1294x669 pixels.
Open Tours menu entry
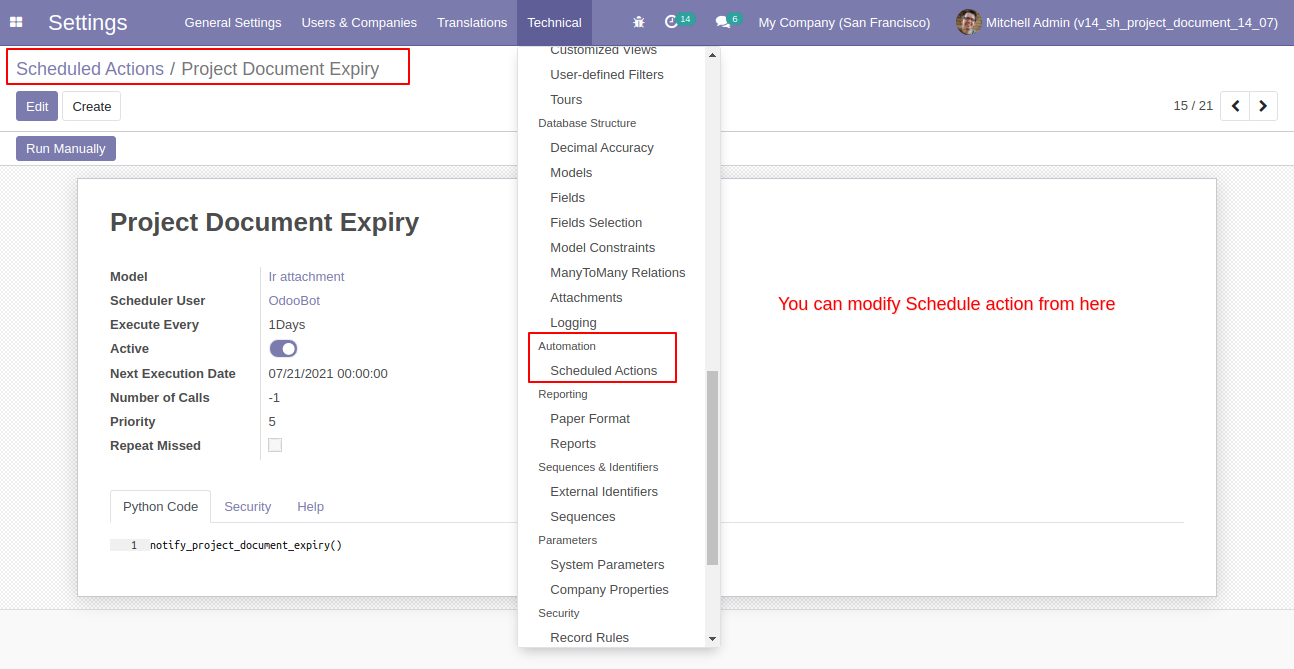coord(566,99)
